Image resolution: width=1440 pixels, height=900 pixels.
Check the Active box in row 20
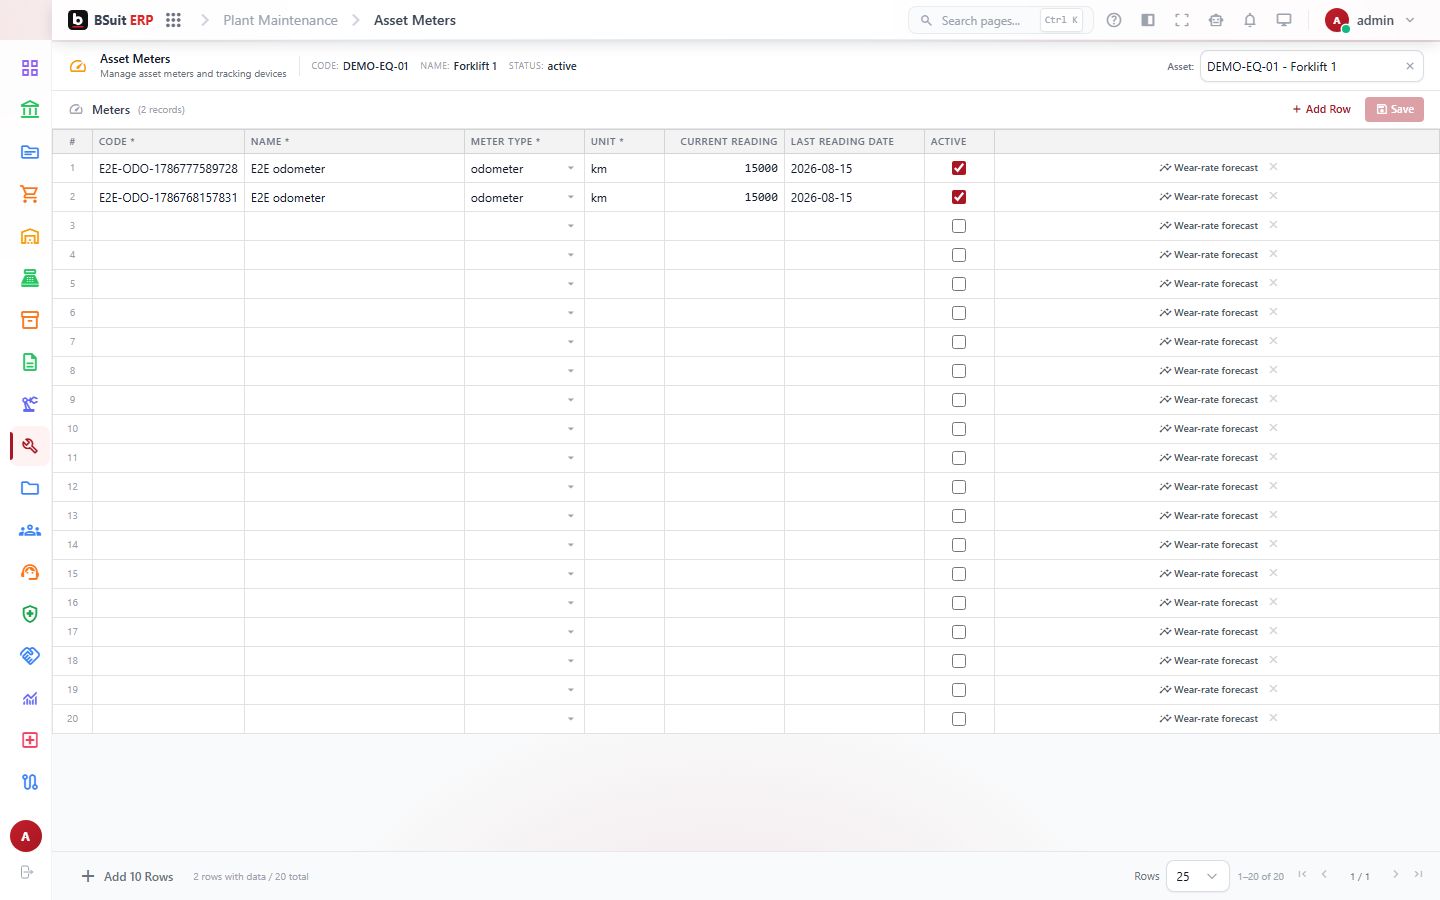pos(959,719)
